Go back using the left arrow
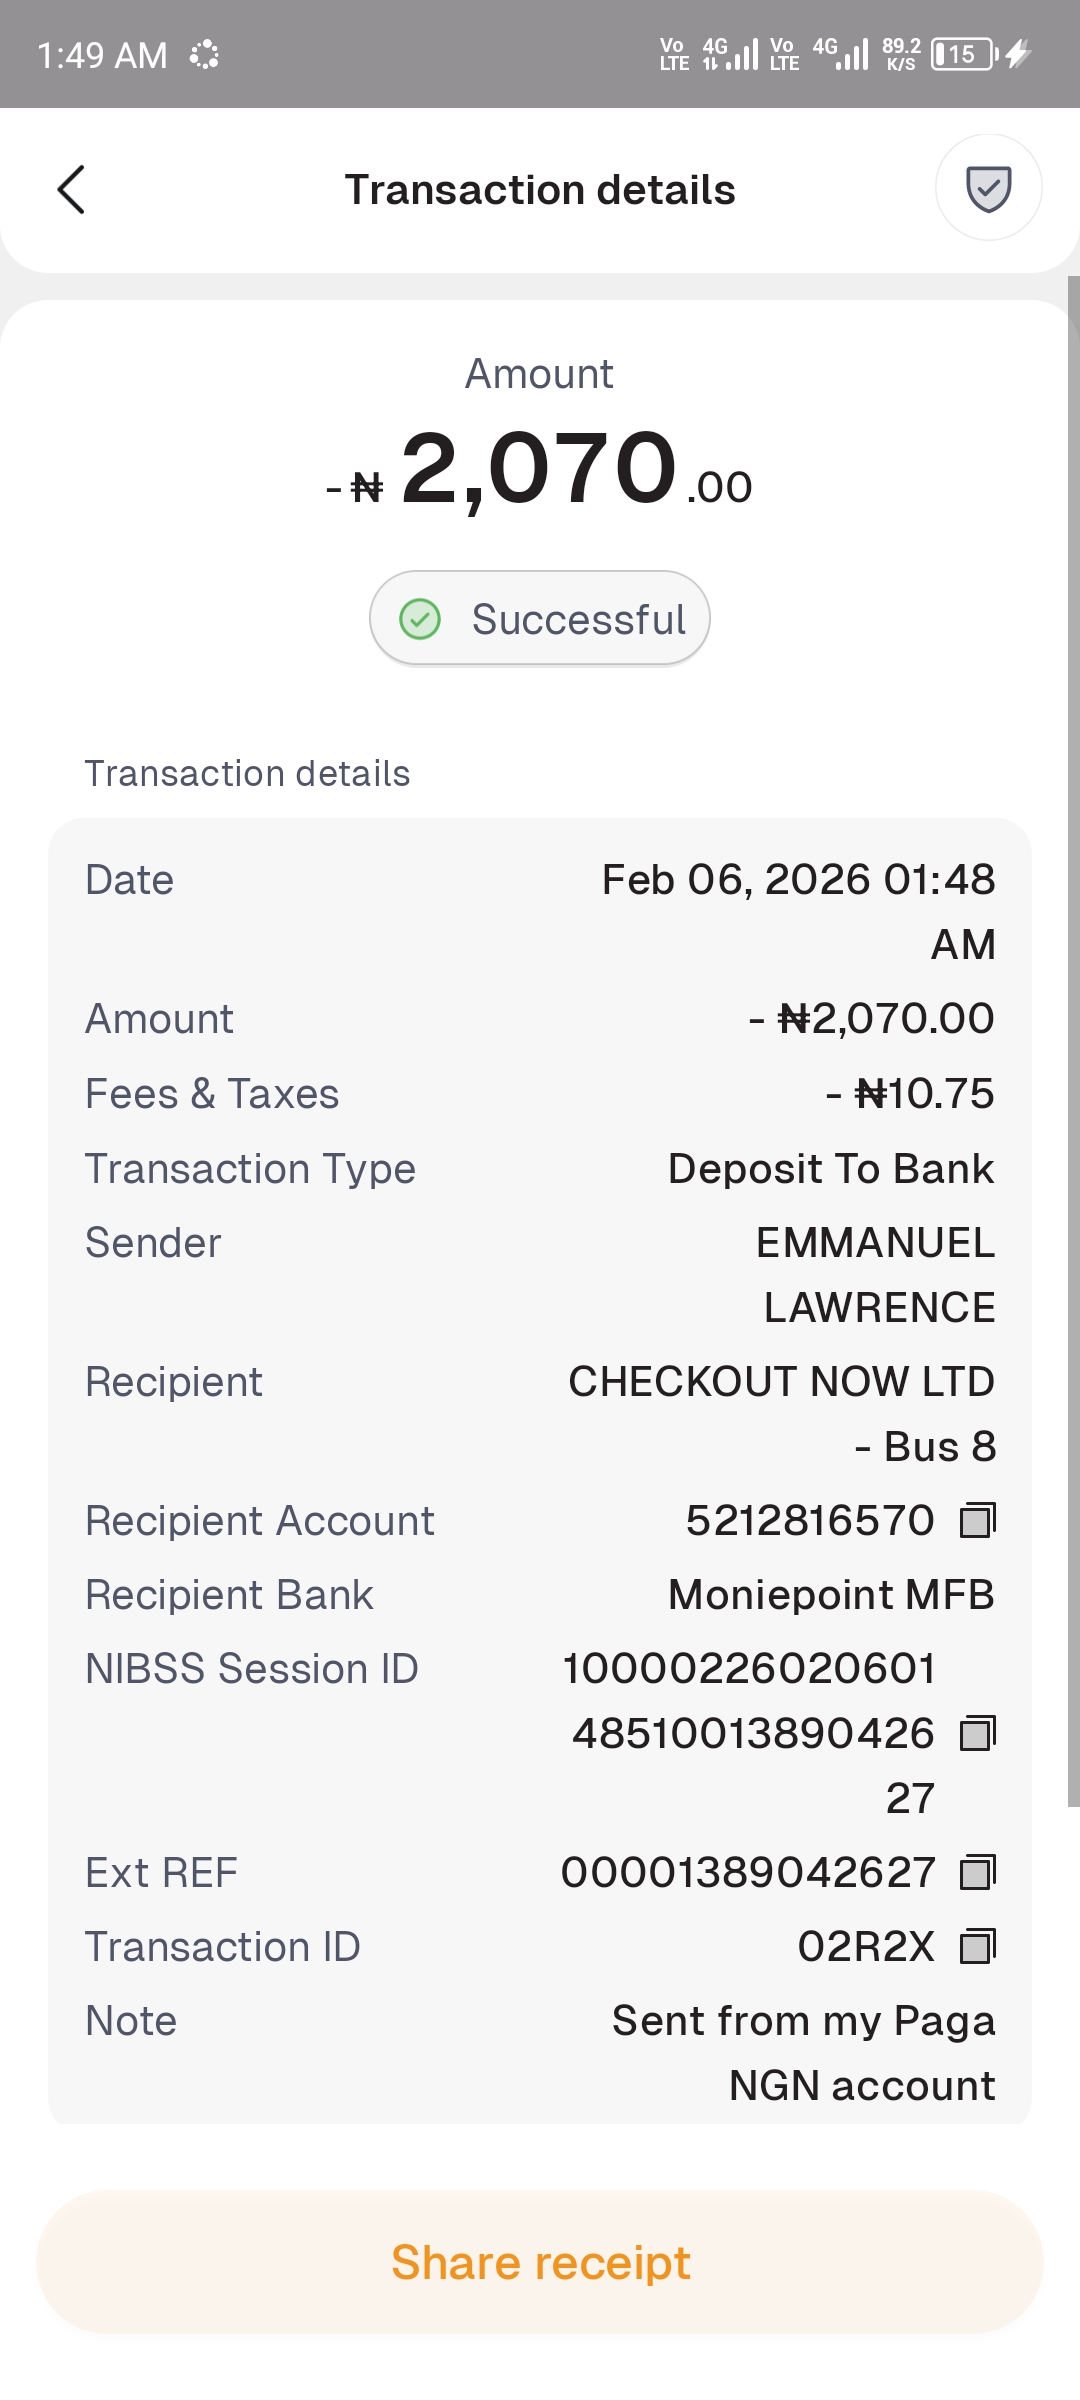The height and width of the screenshot is (2400, 1080). tap(71, 190)
